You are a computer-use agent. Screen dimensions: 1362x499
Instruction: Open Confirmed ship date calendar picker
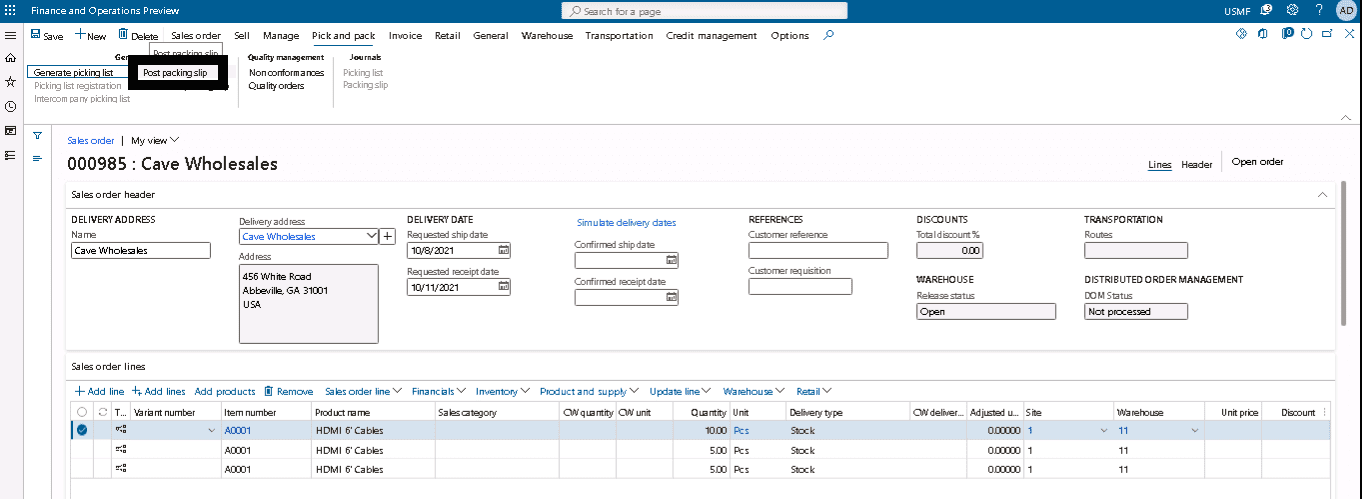coord(672,260)
